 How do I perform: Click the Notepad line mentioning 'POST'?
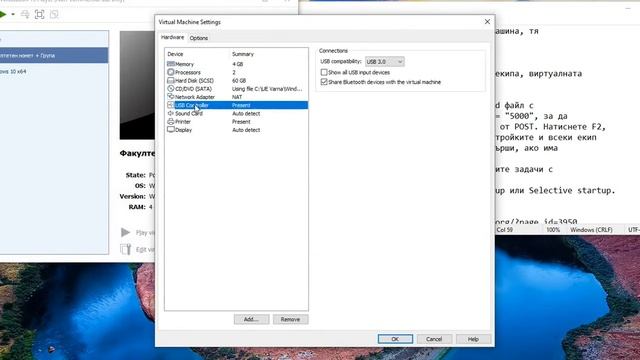pos(552,127)
